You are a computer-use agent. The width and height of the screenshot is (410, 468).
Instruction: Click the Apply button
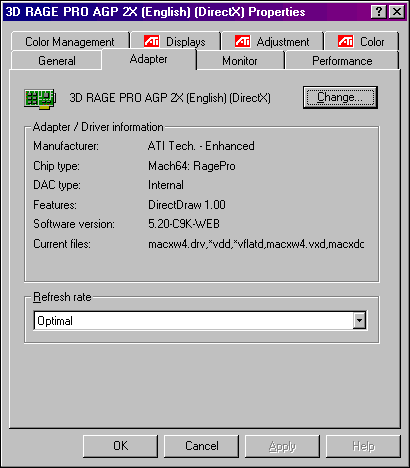(x=282, y=446)
